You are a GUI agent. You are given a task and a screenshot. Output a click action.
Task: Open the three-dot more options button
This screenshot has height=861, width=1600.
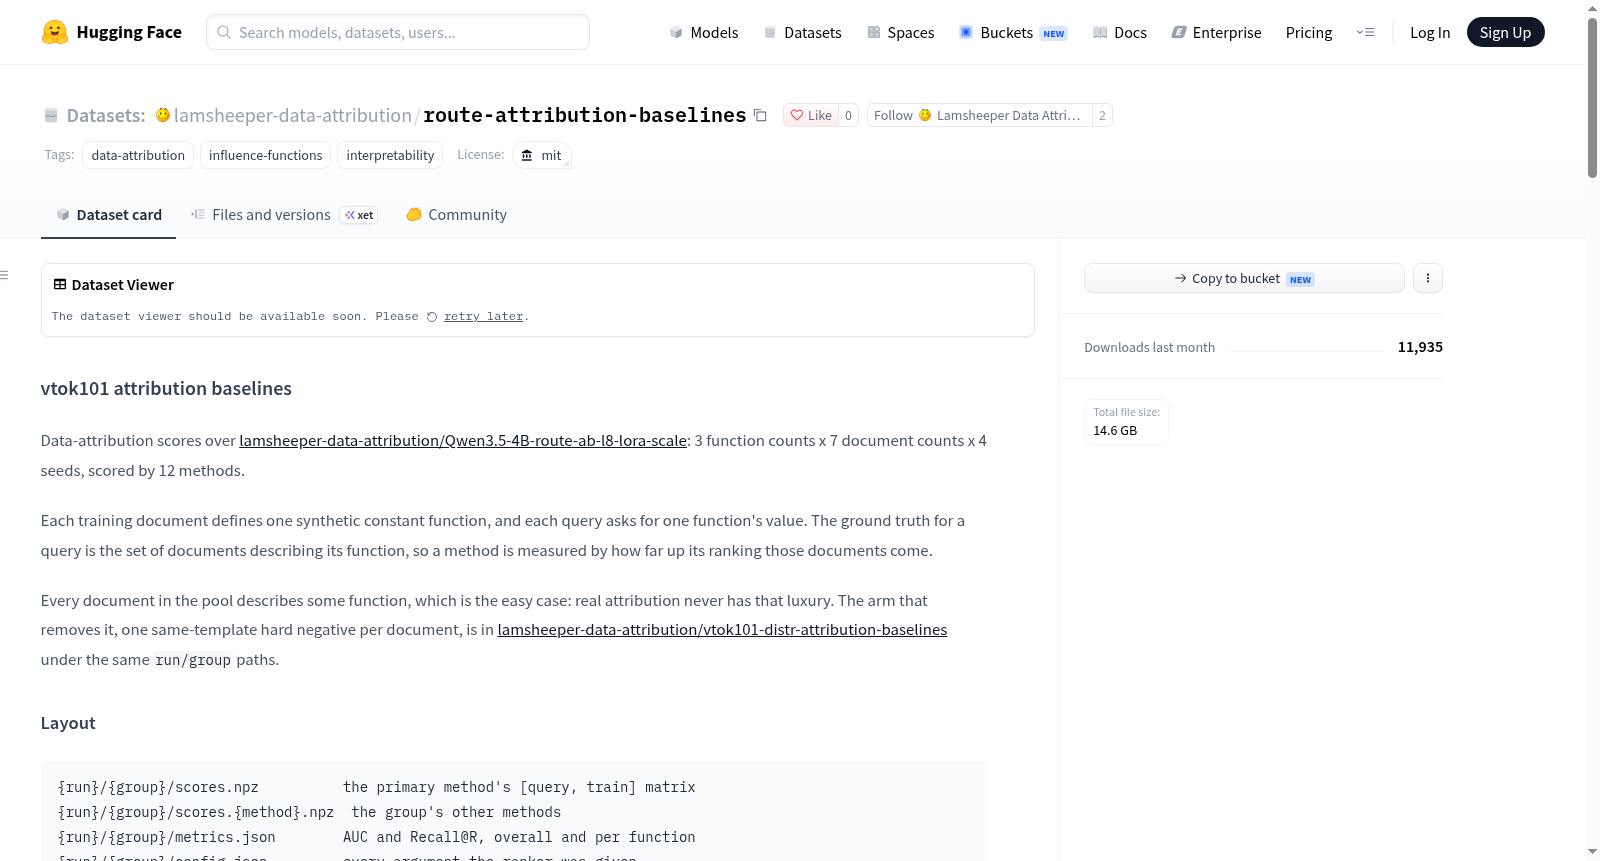[1428, 278]
